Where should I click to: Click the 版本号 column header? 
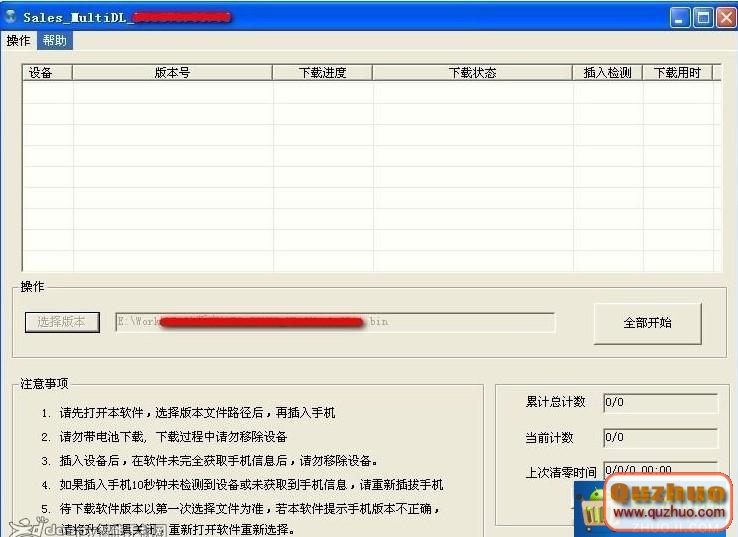[172, 72]
